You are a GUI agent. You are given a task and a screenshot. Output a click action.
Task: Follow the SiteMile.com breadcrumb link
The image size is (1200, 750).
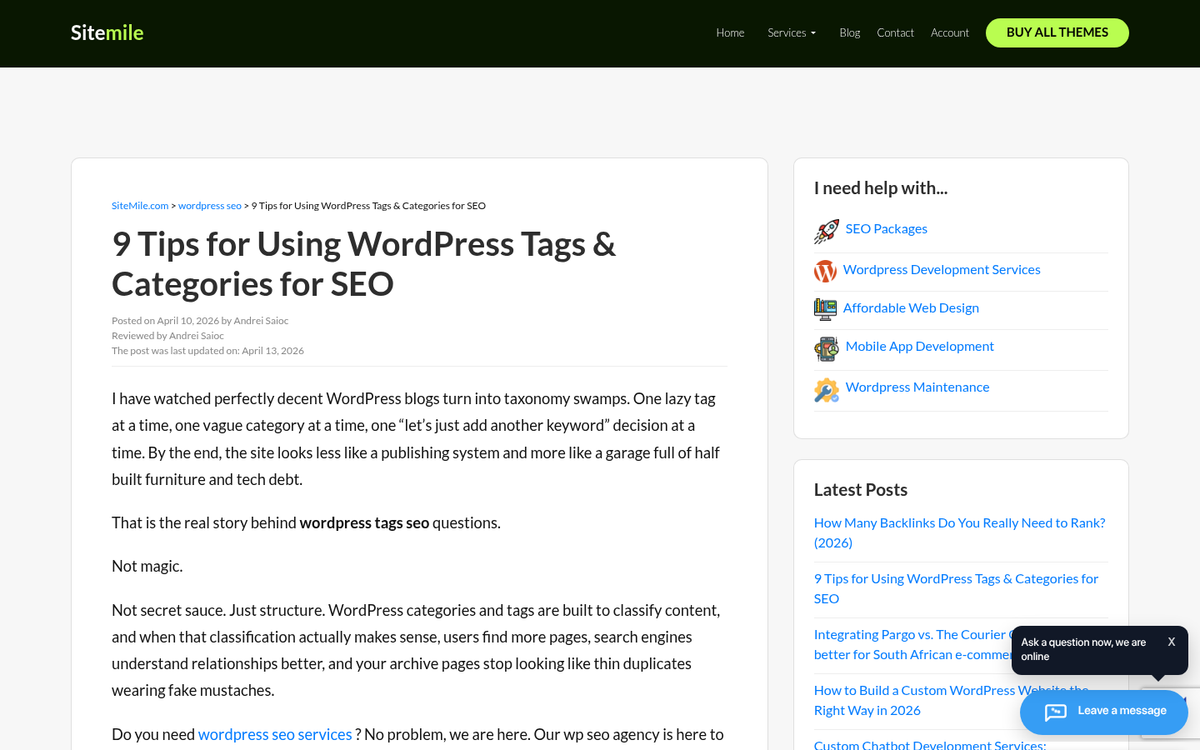point(139,205)
